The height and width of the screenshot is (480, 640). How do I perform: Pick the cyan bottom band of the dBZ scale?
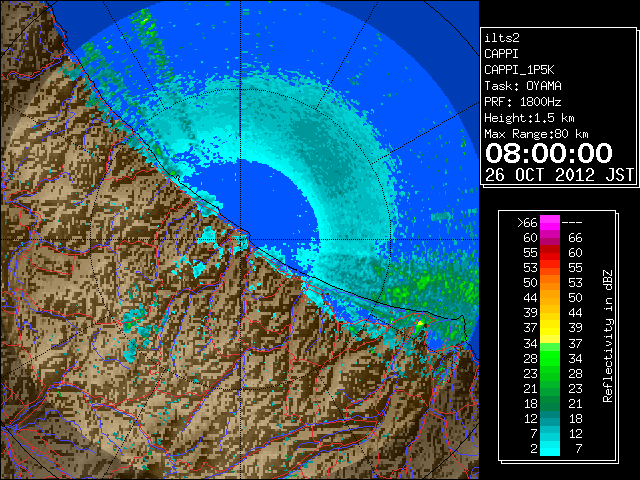(x=550, y=448)
